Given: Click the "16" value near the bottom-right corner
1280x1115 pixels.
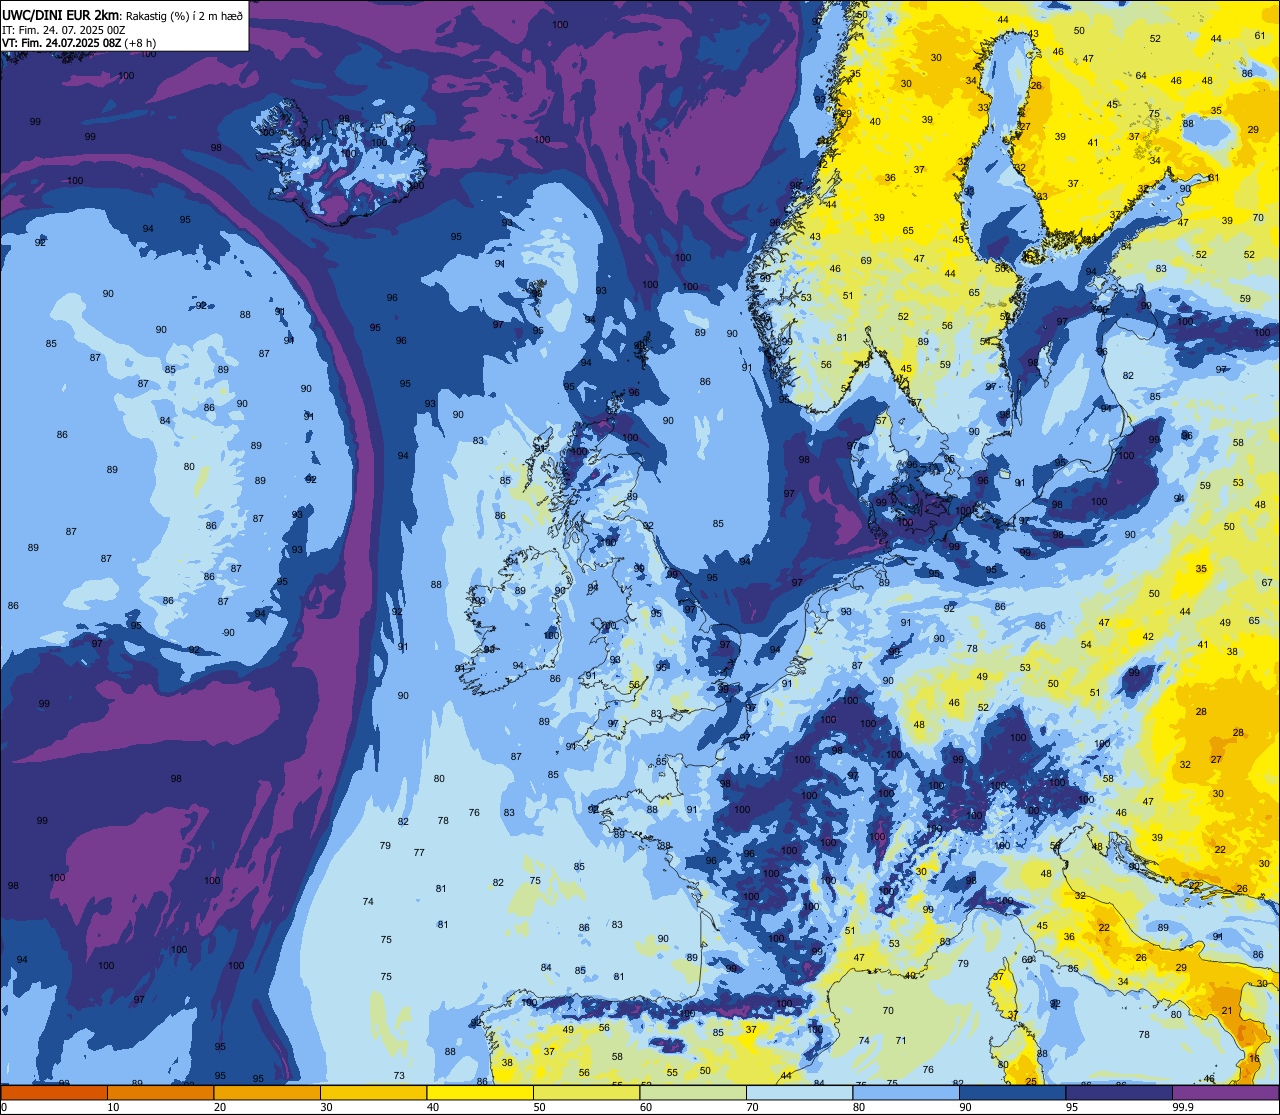Looking at the screenshot, I should [x=1254, y=1058].
